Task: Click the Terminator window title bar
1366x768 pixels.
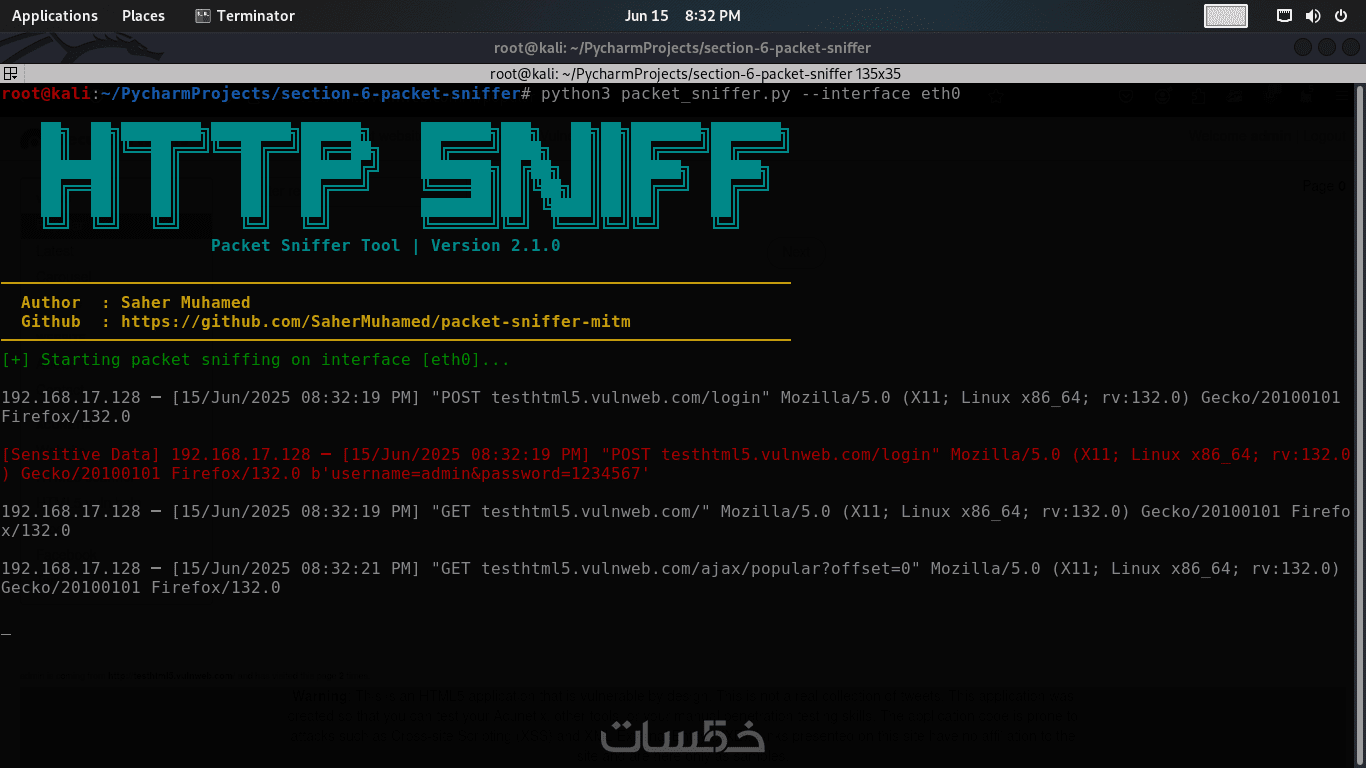Action: pyautogui.click(x=683, y=47)
